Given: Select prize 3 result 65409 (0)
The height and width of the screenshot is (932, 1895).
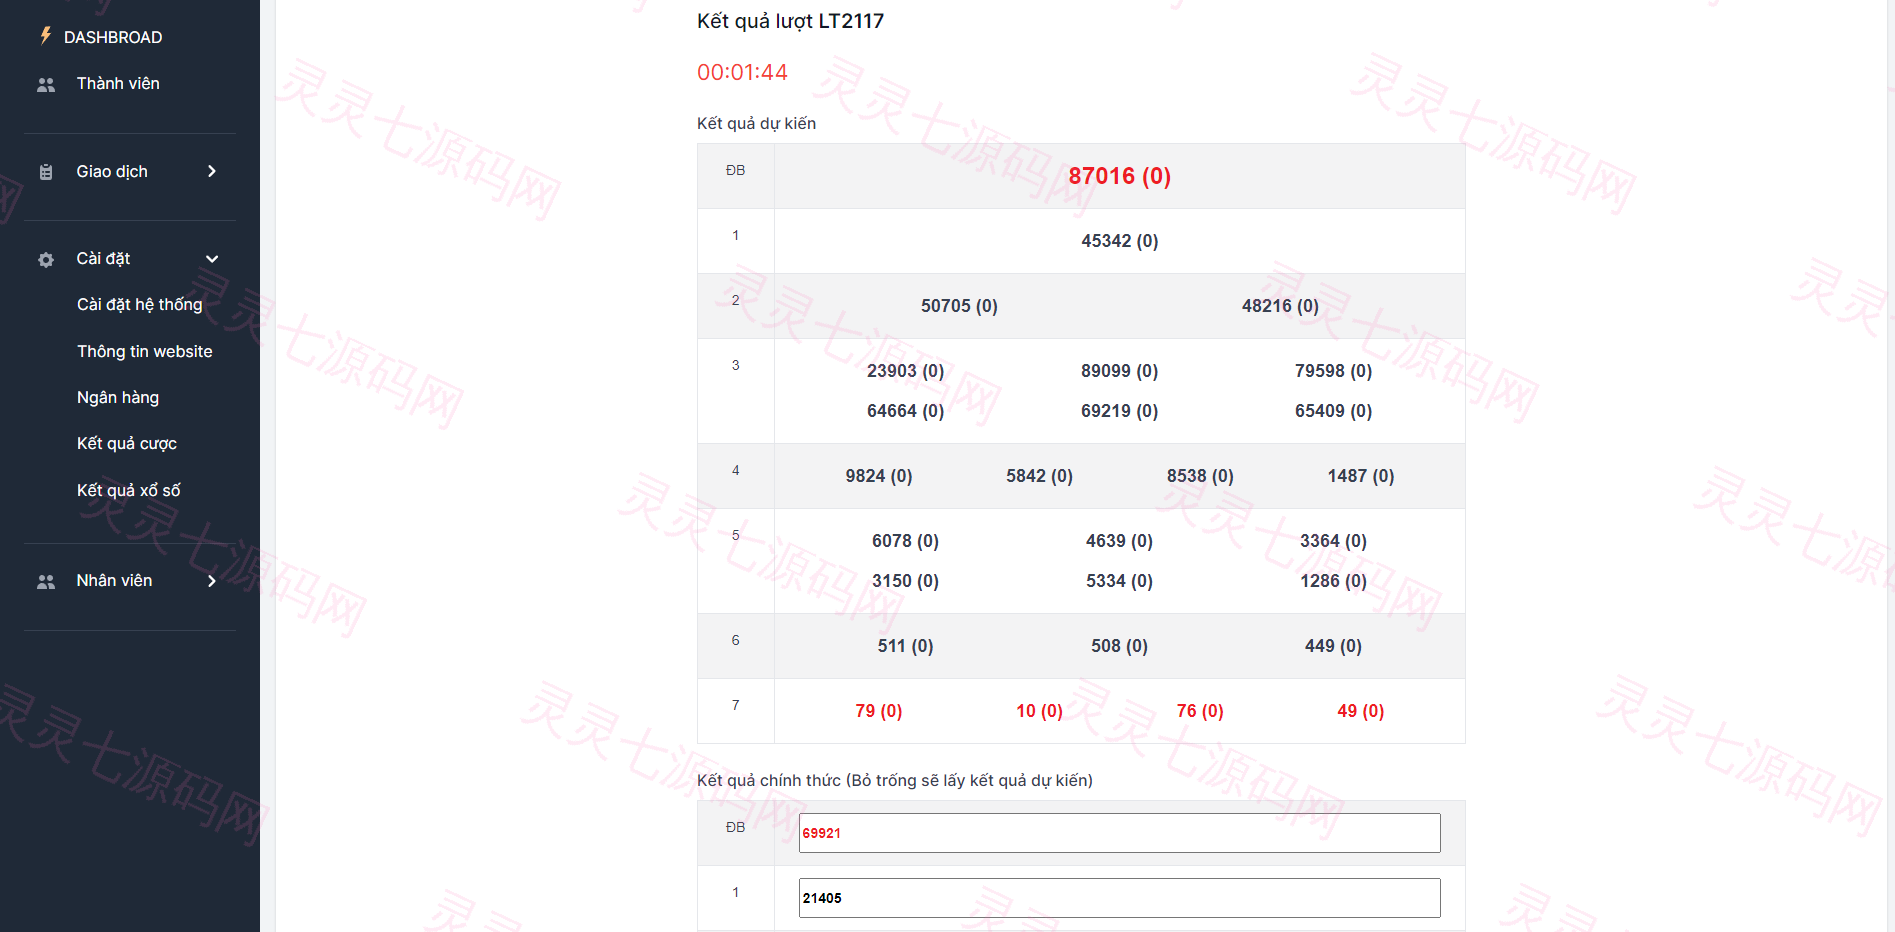Looking at the screenshot, I should coord(1333,411).
